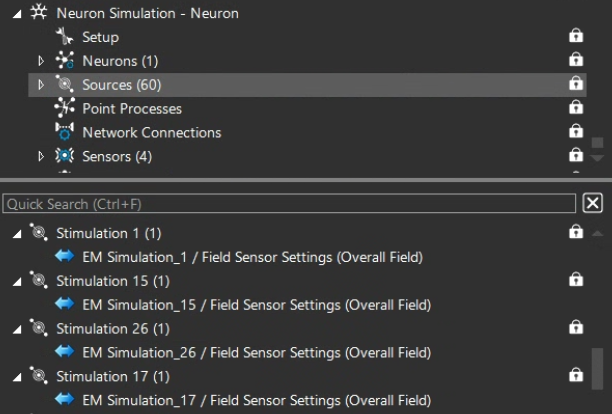Image resolution: width=612 pixels, height=414 pixels.
Task: Click the Quick Search input field
Action: [x=289, y=203]
